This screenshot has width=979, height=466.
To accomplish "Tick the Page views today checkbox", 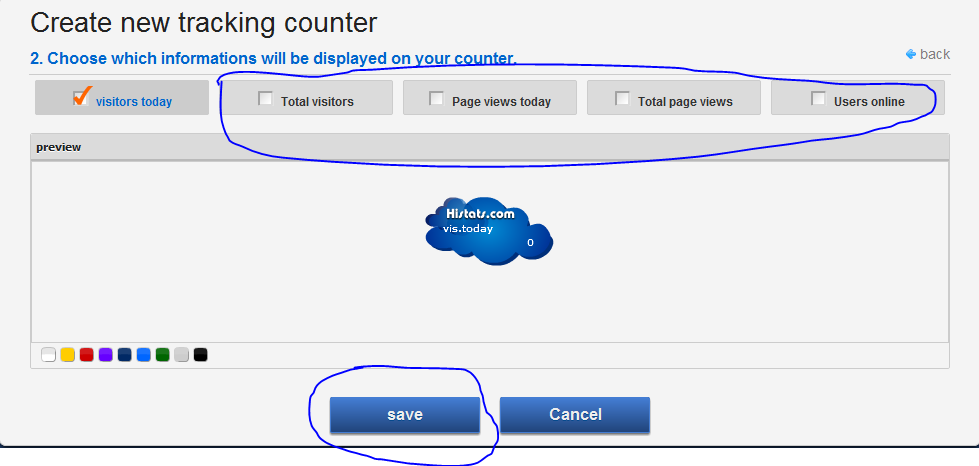I will pos(436,98).
